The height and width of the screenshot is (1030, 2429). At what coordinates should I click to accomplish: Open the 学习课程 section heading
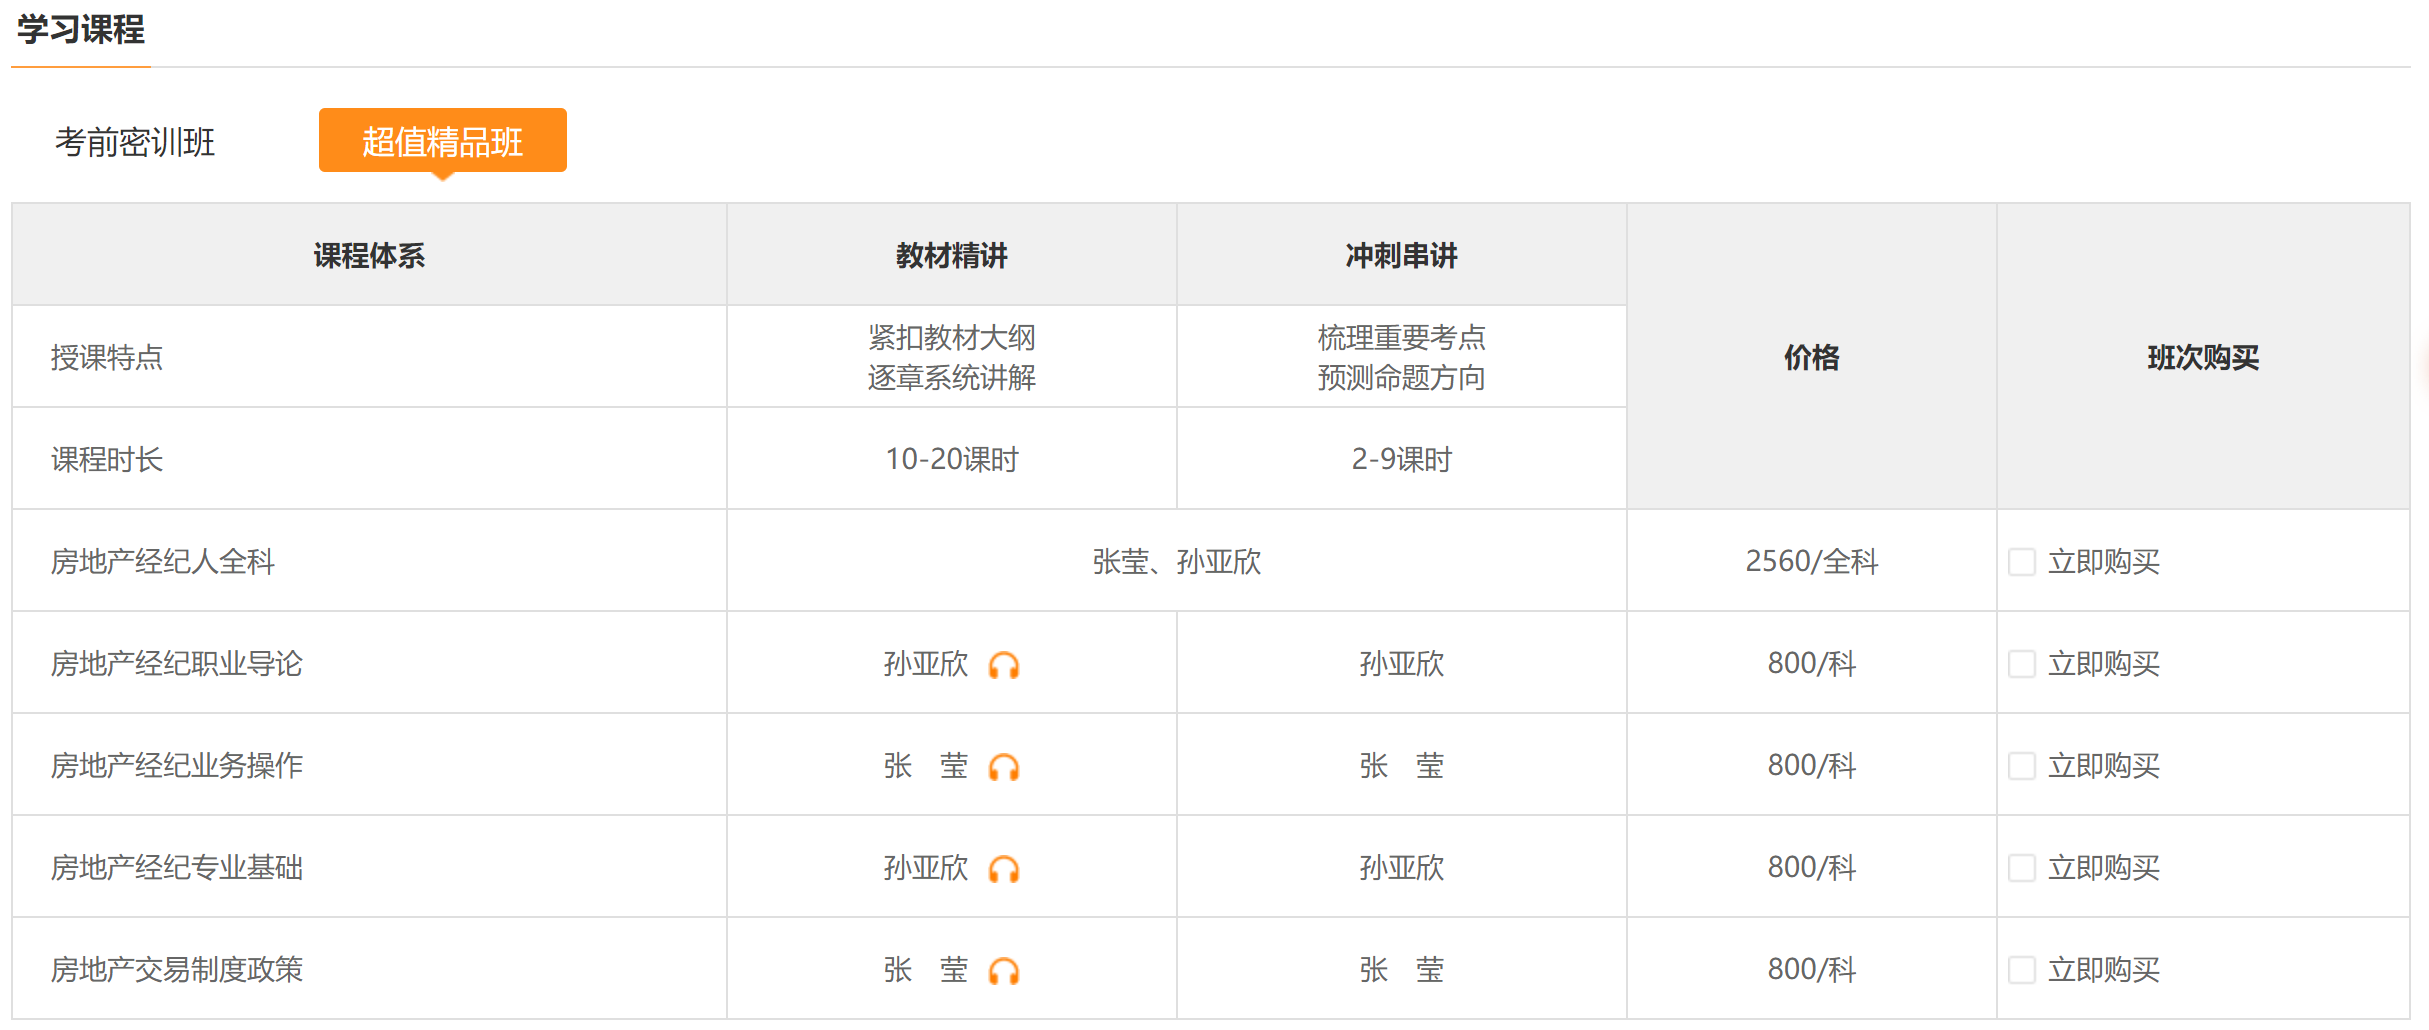click(x=81, y=30)
